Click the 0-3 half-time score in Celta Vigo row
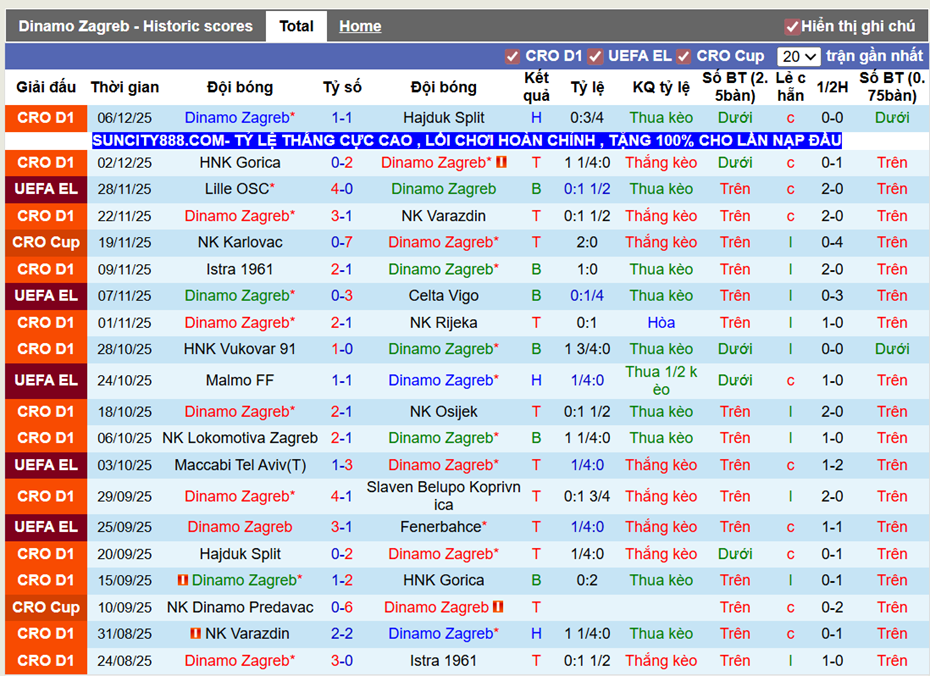The height and width of the screenshot is (676, 930). [832, 296]
